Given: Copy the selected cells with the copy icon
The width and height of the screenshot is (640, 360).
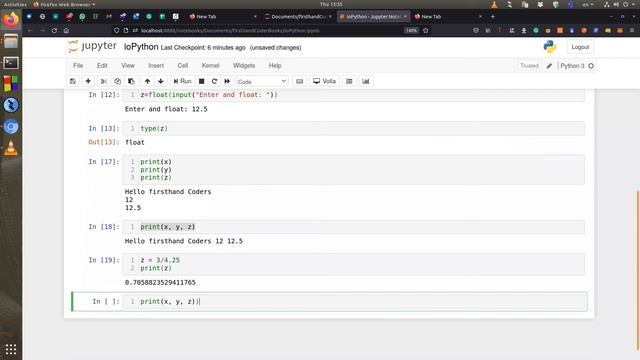Looking at the screenshot, I should tap(118, 81).
